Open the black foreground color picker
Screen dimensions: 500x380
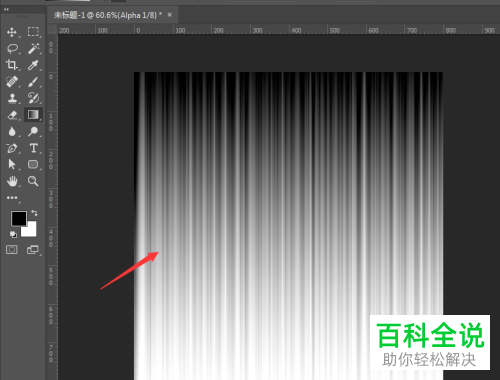point(19,218)
